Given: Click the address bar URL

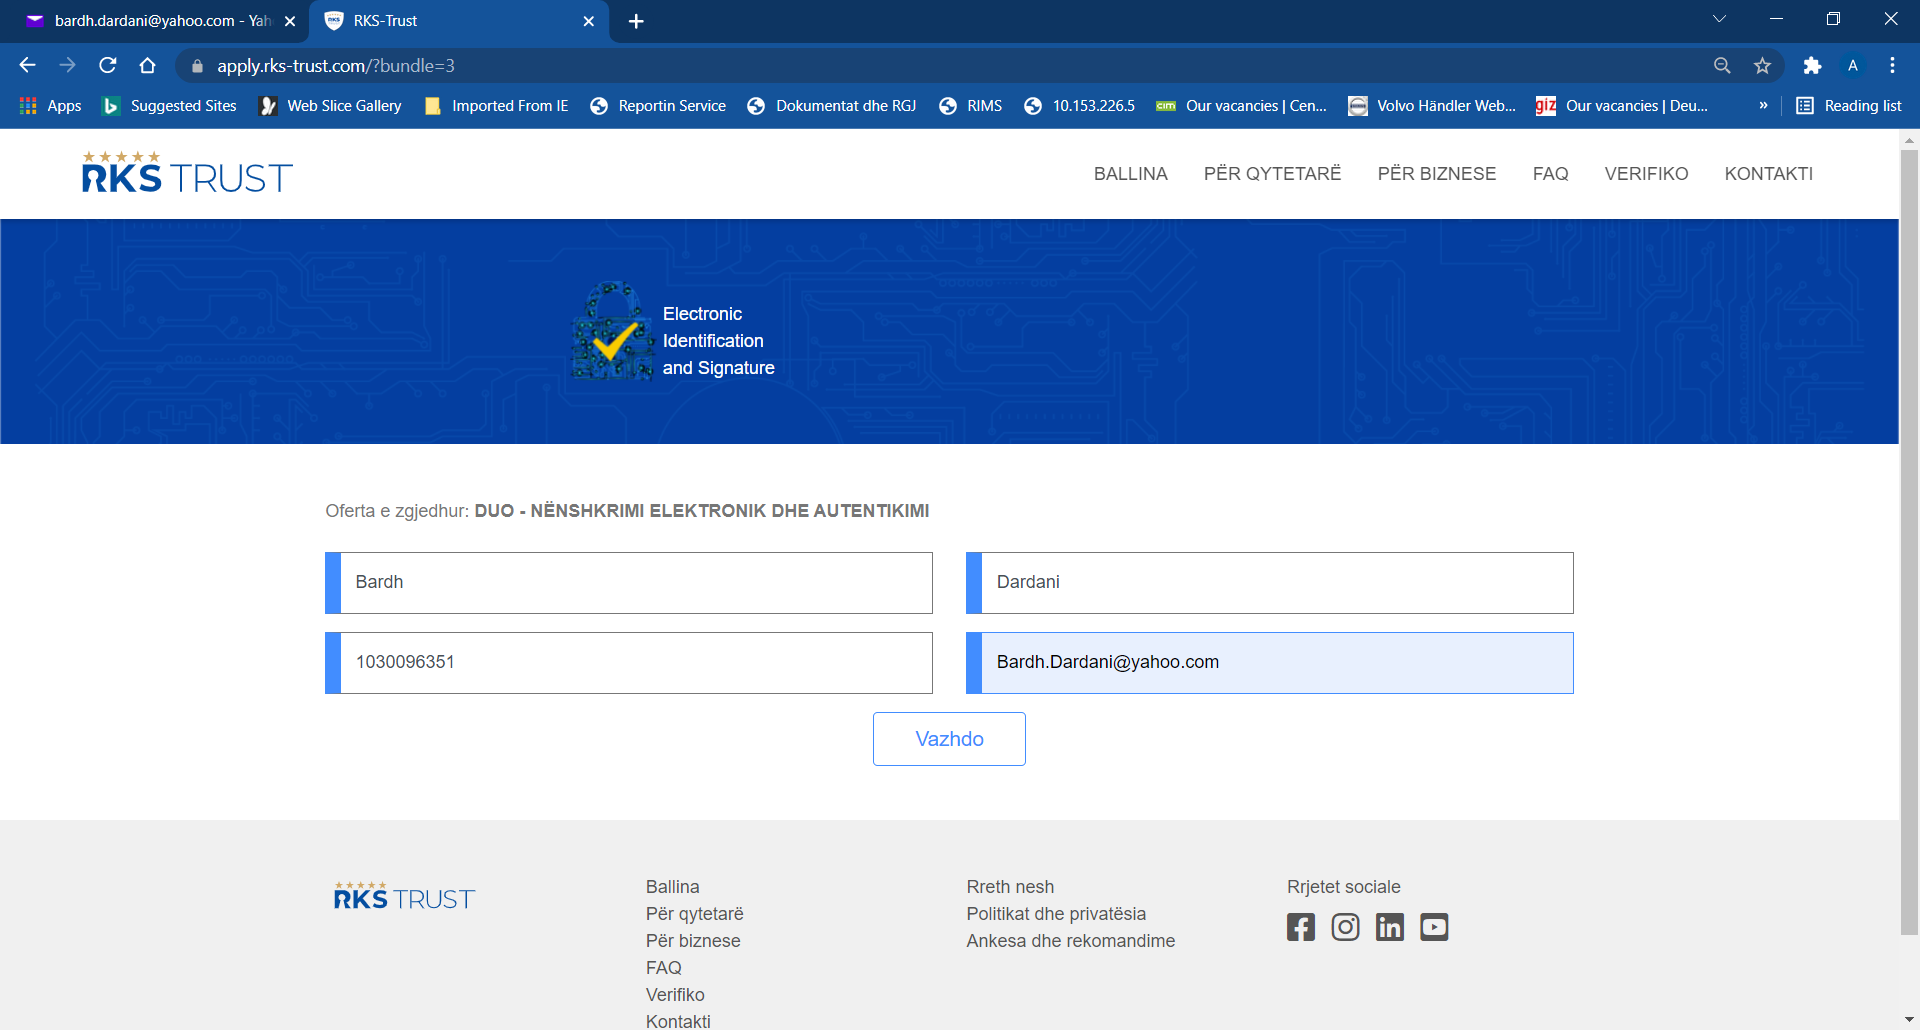Looking at the screenshot, I should click(335, 66).
